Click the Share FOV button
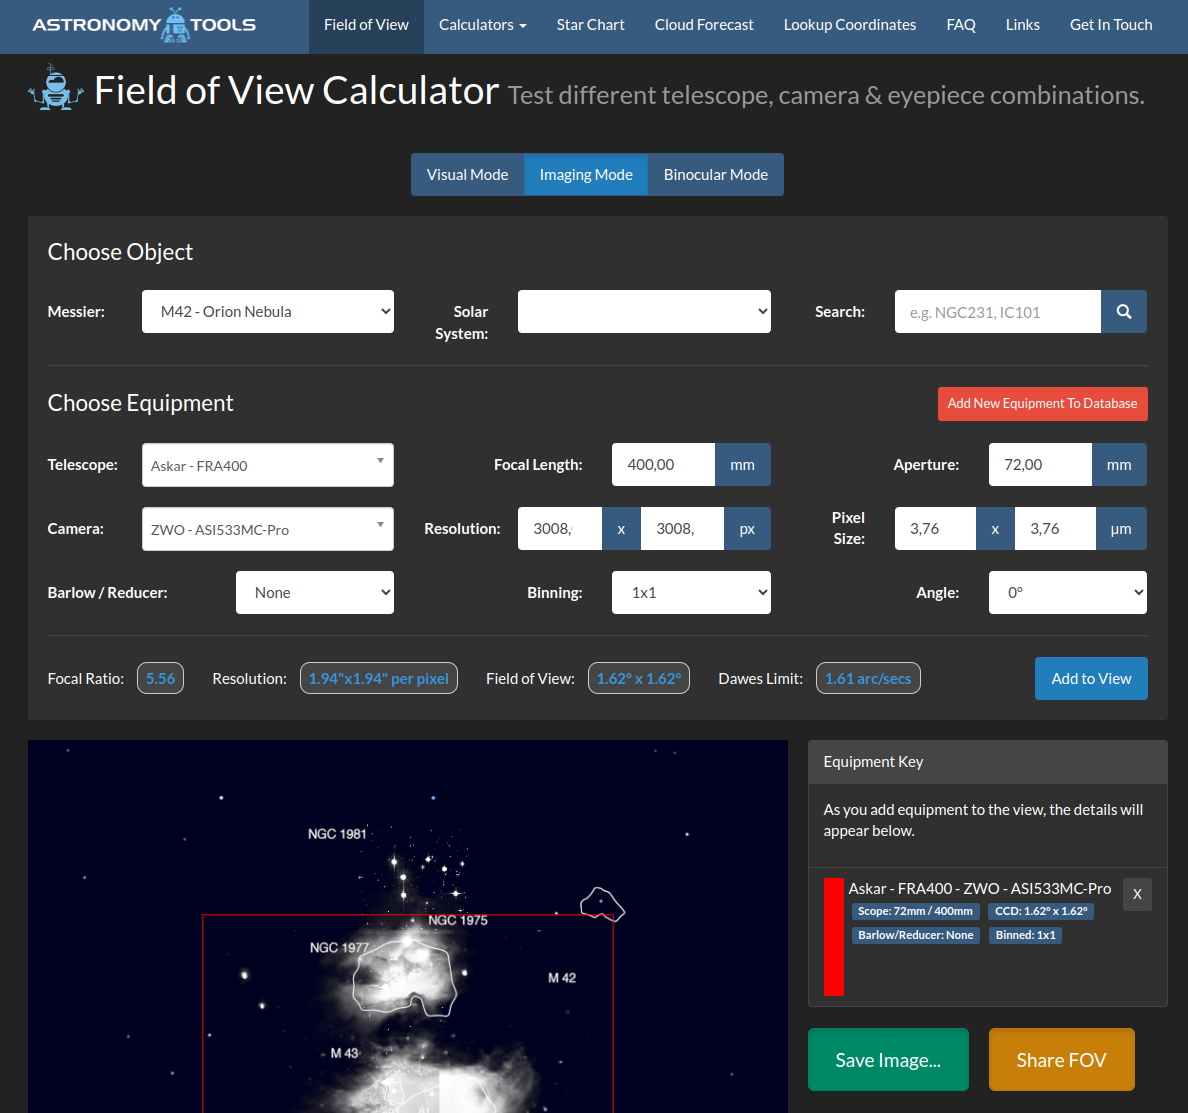1188x1113 pixels. click(x=1061, y=1059)
